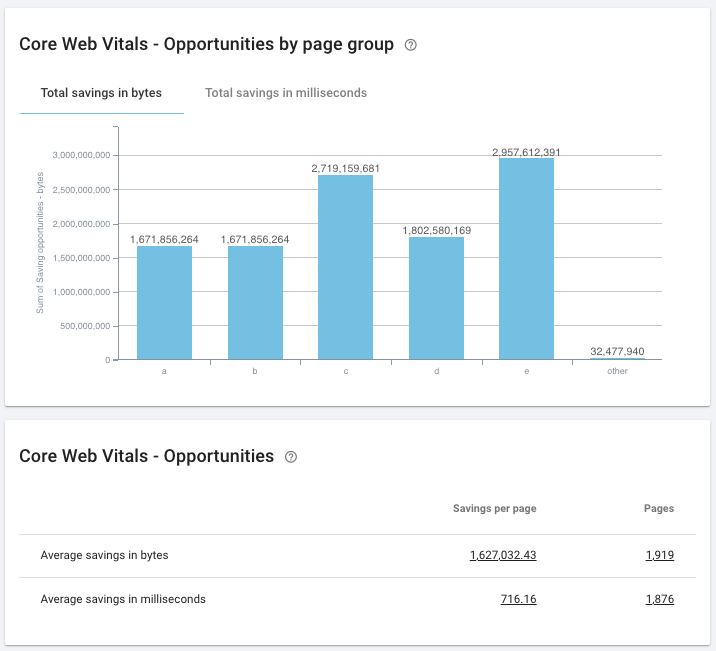The height and width of the screenshot is (651, 716).
Task: Click the tiny bar for group other
Action: (617, 358)
